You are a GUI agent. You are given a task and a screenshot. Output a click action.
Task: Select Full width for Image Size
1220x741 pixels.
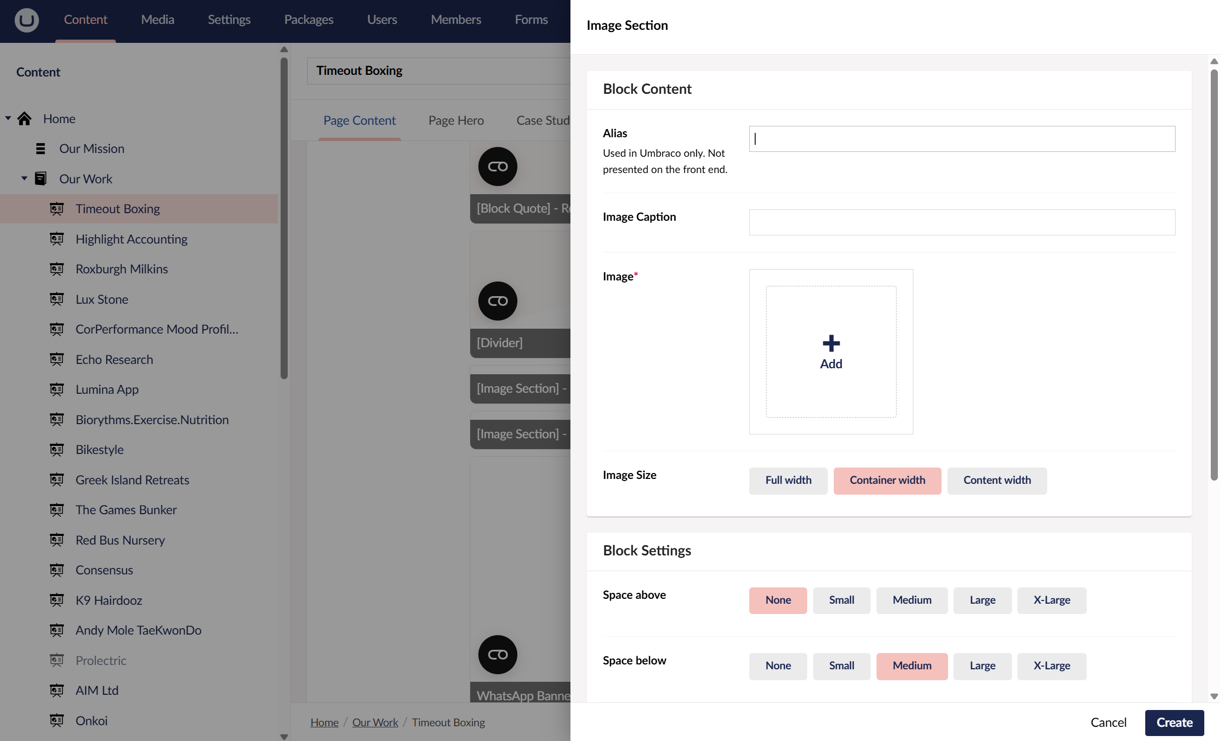(x=787, y=480)
